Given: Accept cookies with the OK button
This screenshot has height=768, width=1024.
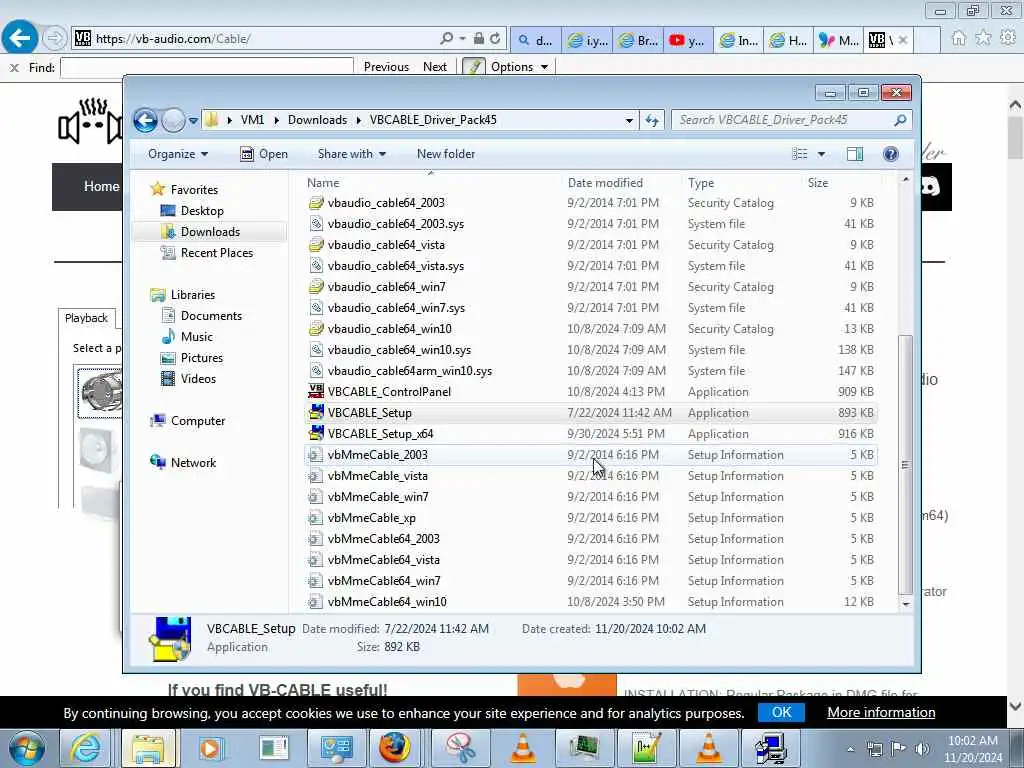Looking at the screenshot, I should pos(781,712).
